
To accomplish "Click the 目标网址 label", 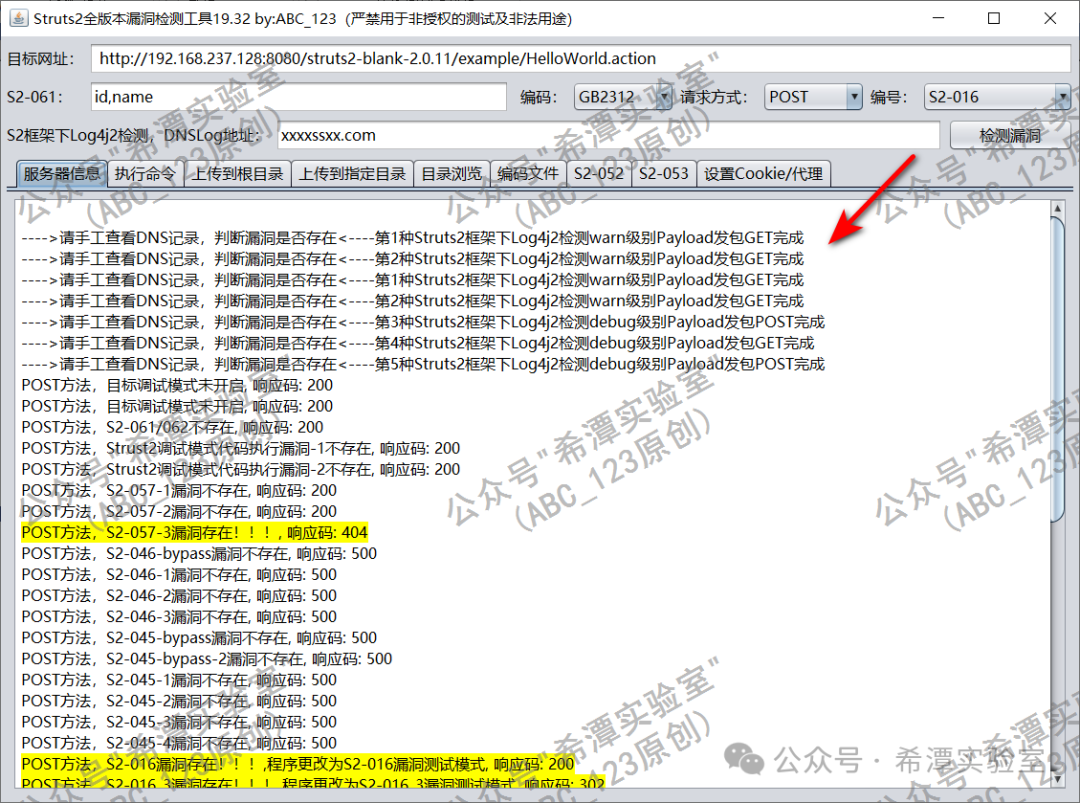I will click(40, 59).
